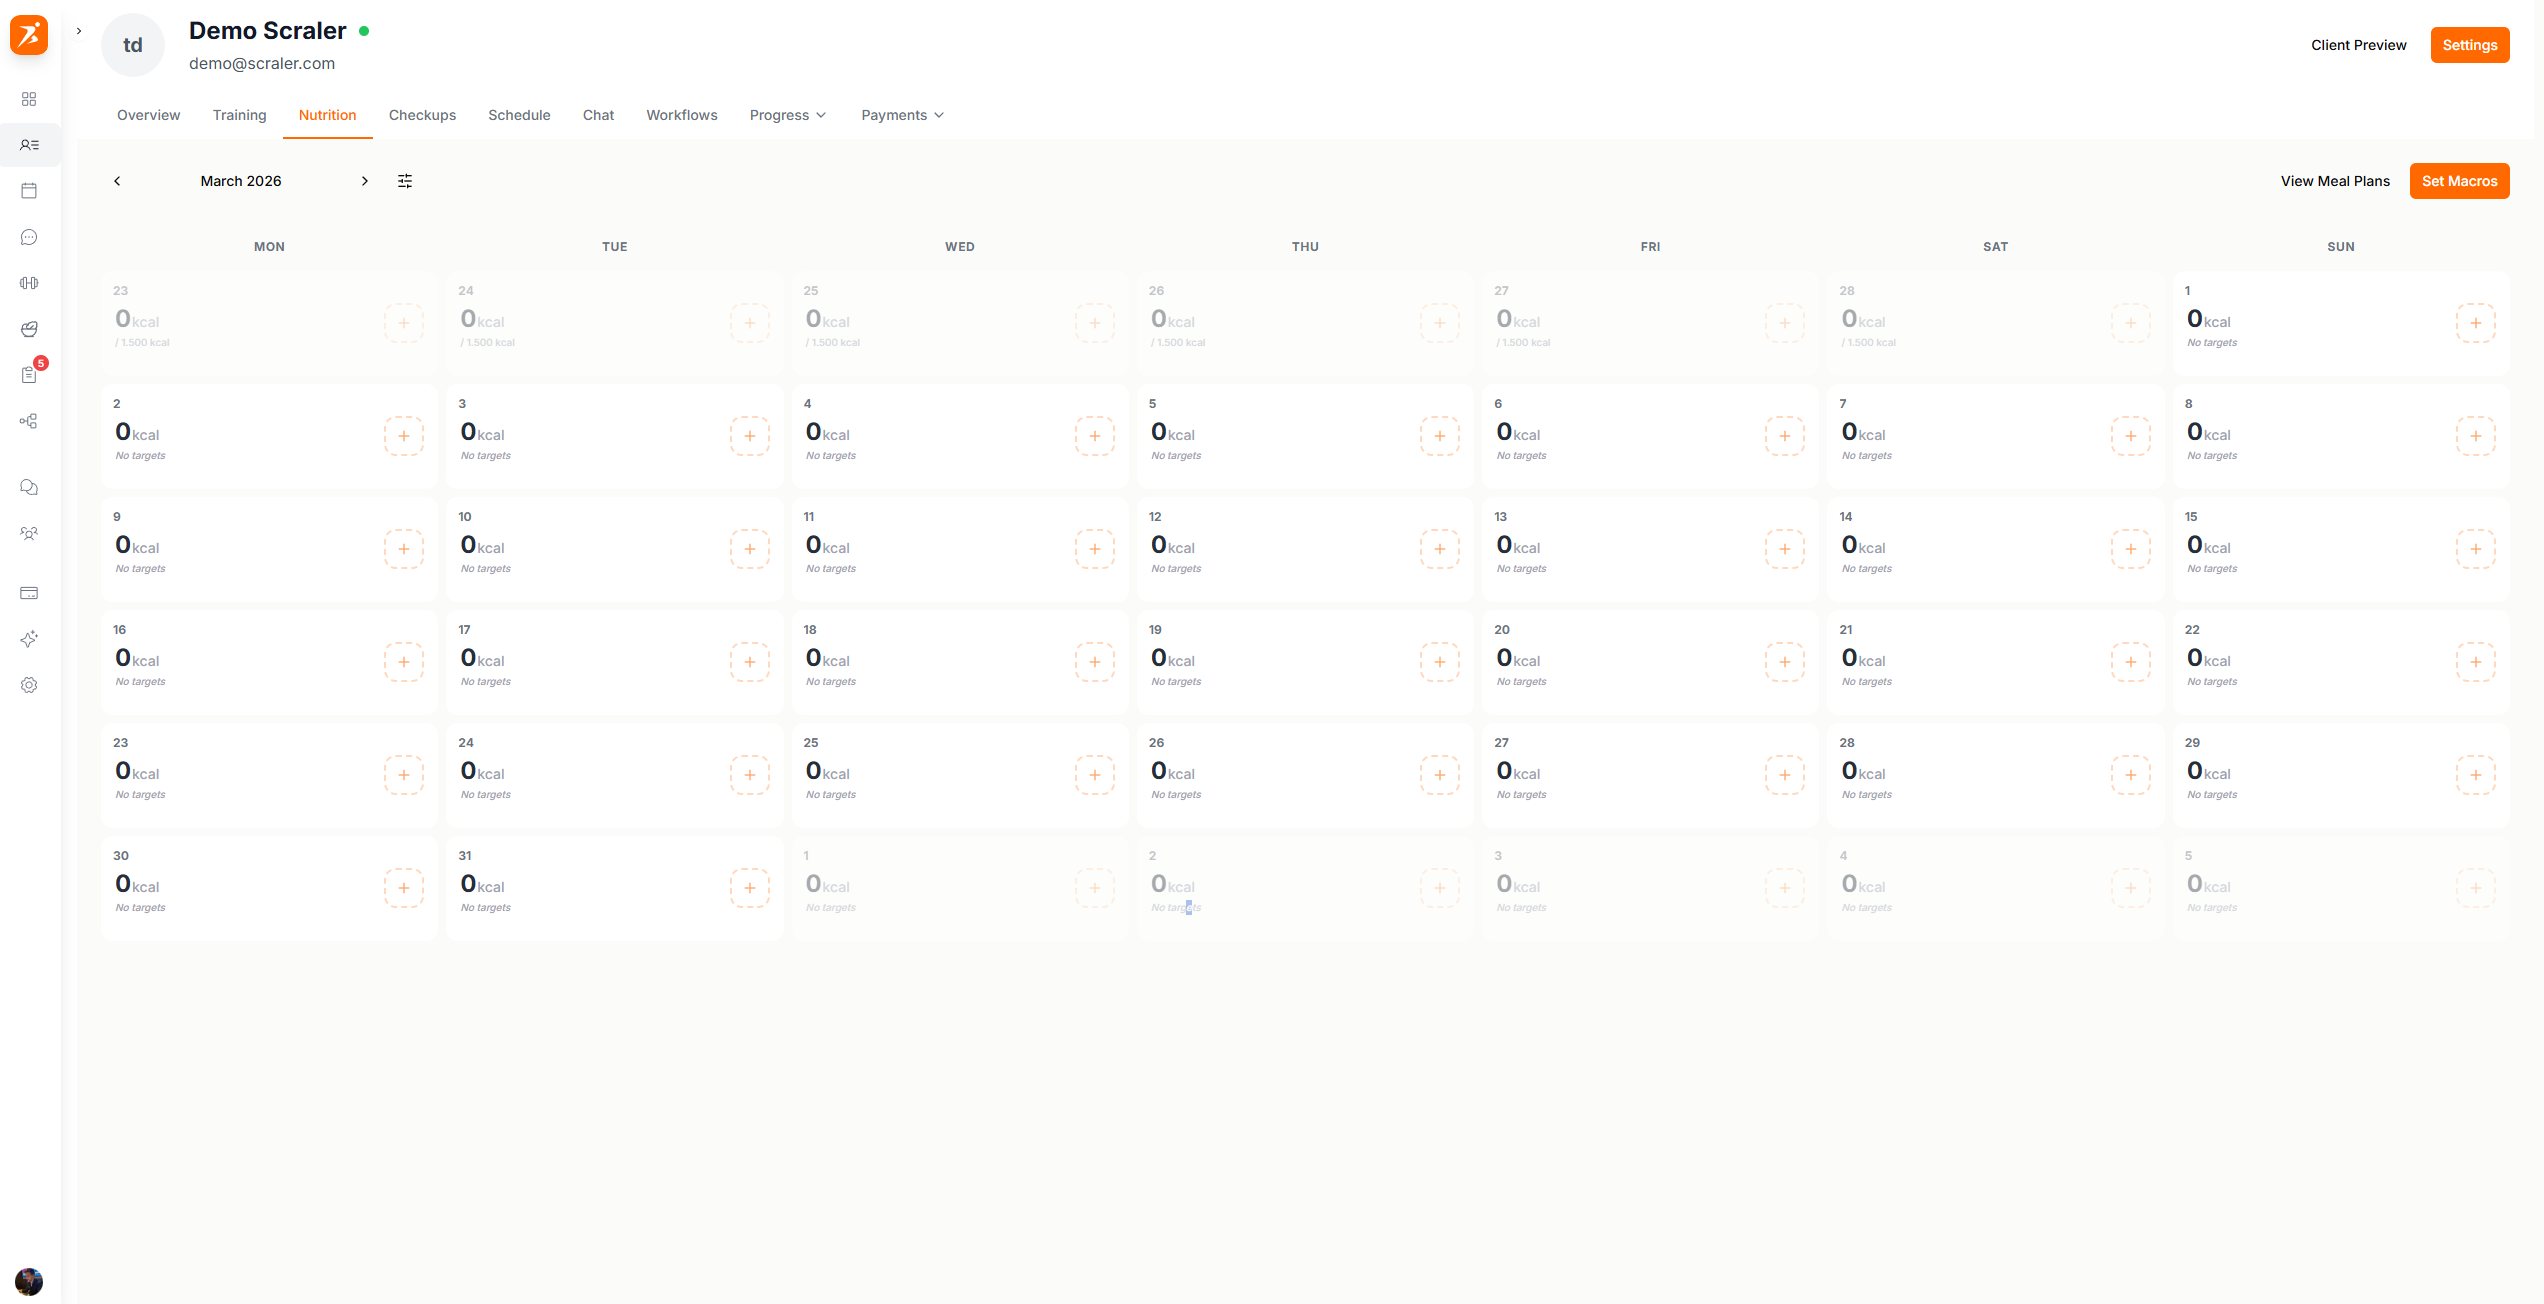The image size is (2544, 1304).
Task: Switch to the Workflows tab
Action: tap(681, 115)
